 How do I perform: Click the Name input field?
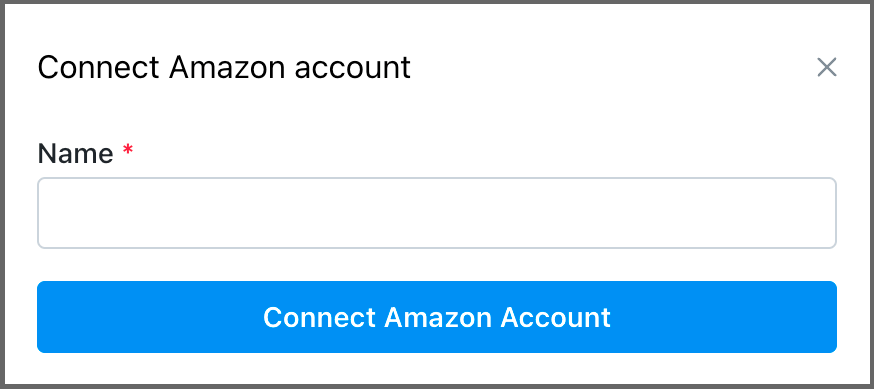pyautogui.click(x=436, y=213)
